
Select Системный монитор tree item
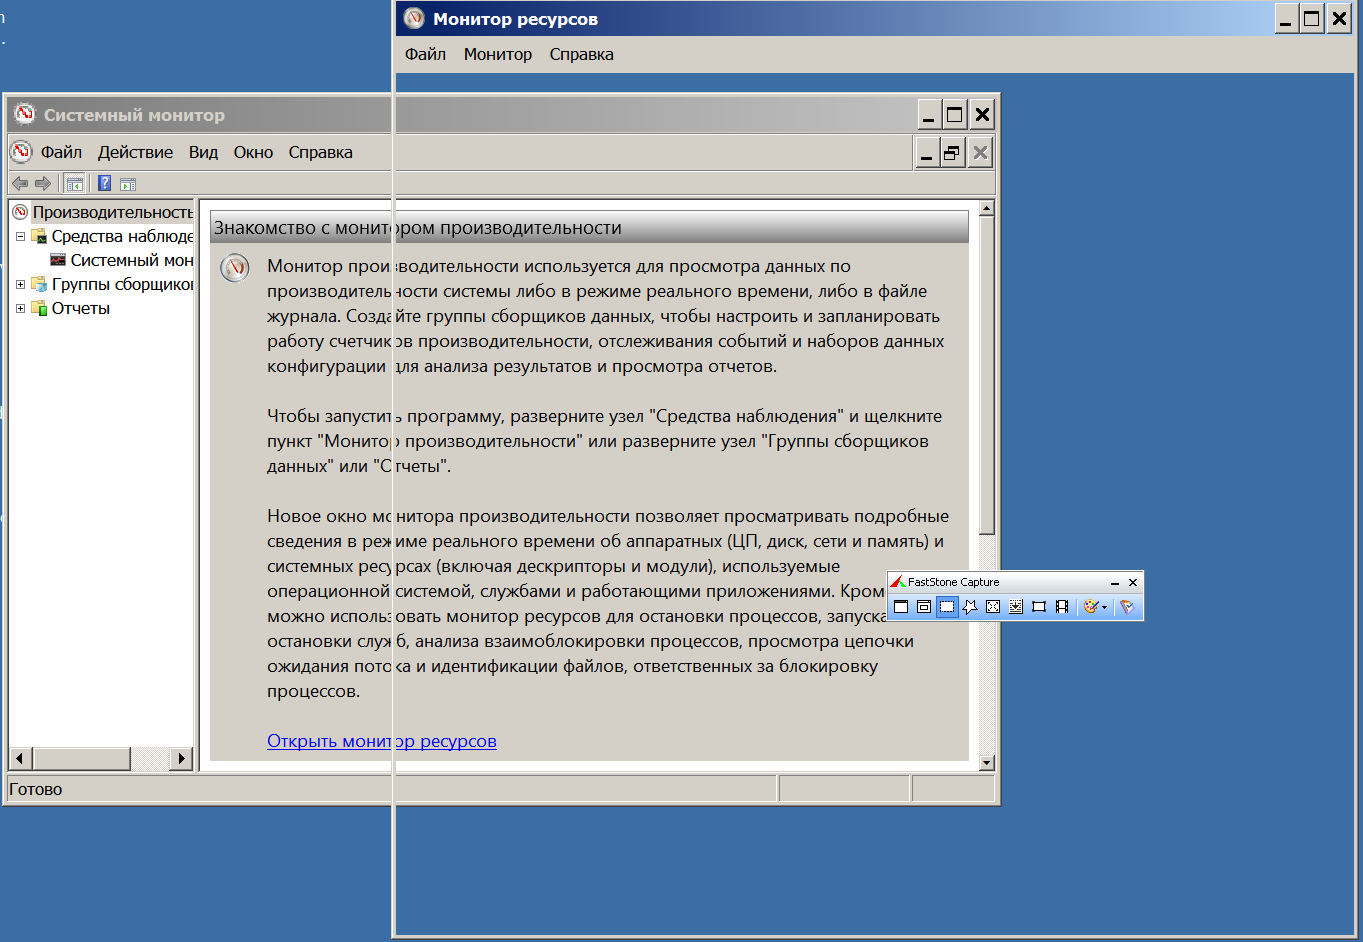pyautogui.click(x=131, y=260)
